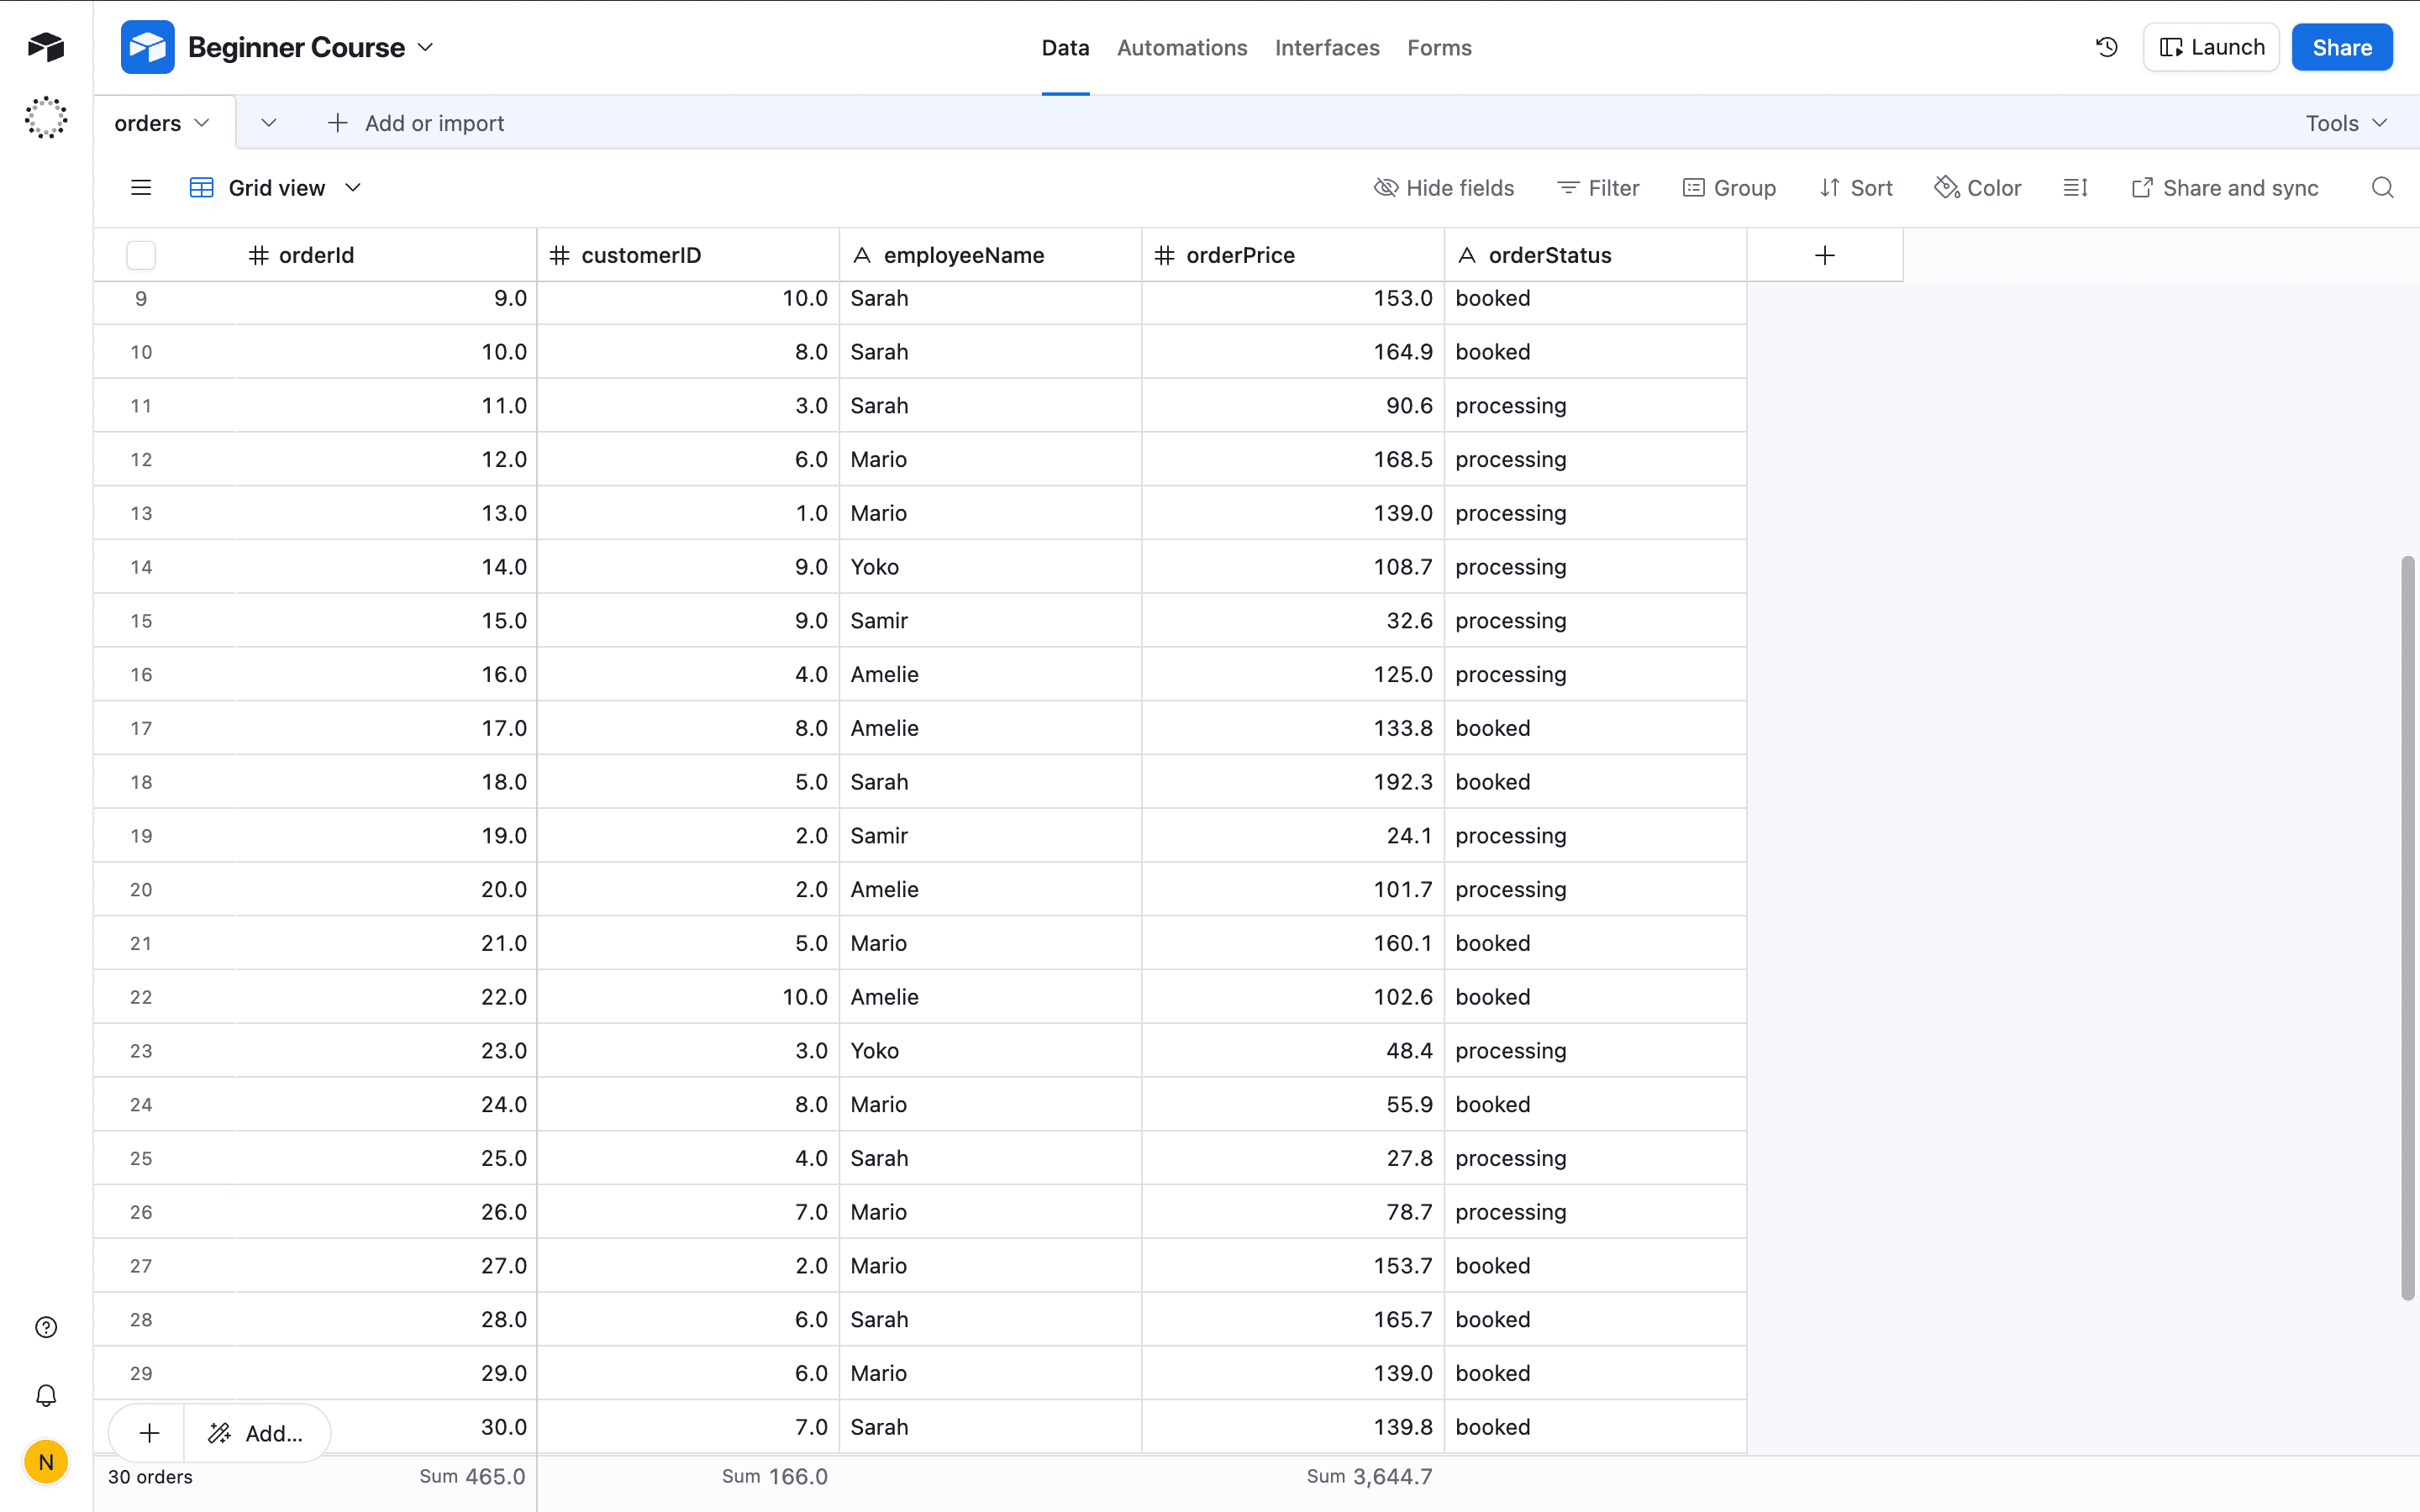Select the customerID column header
The width and height of the screenshot is (2420, 1512).
pos(688,255)
